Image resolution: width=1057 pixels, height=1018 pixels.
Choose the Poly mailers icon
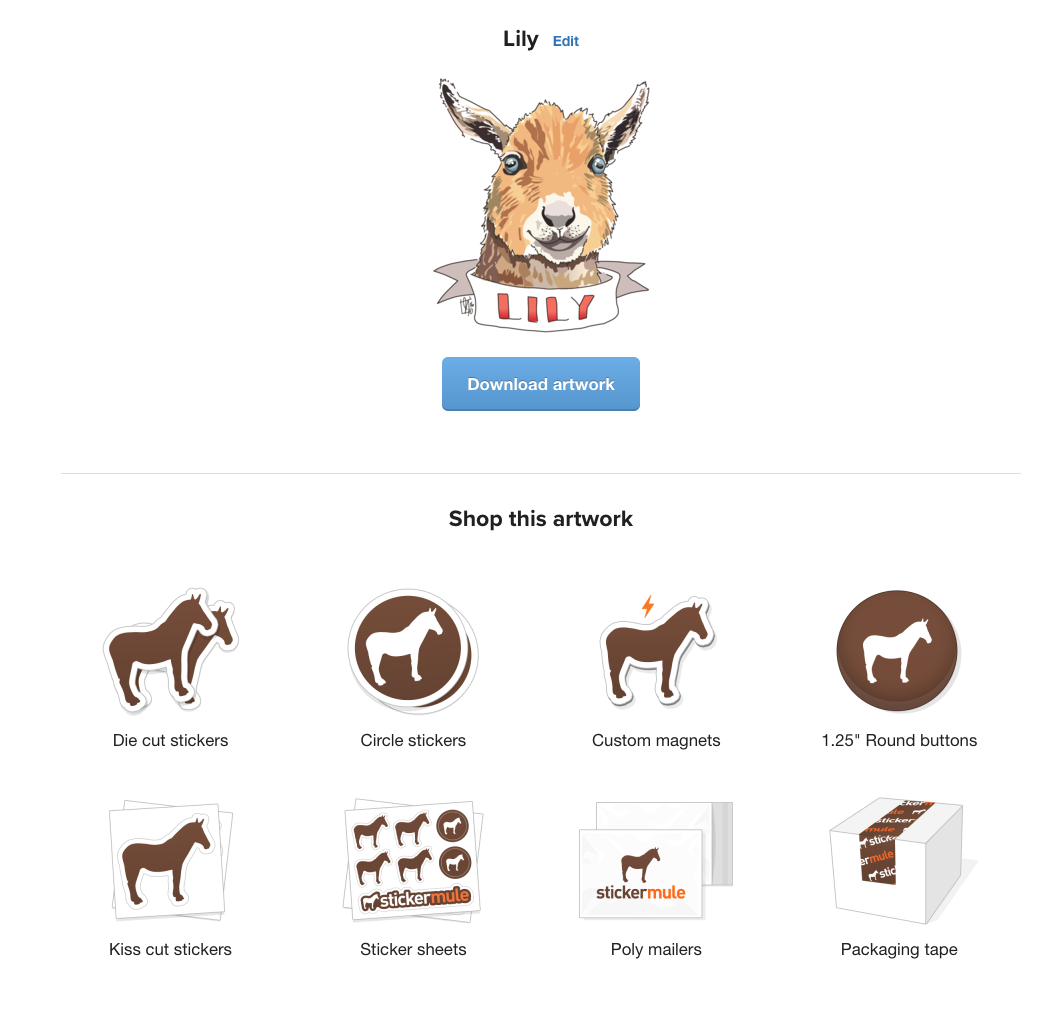coord(655,860)
